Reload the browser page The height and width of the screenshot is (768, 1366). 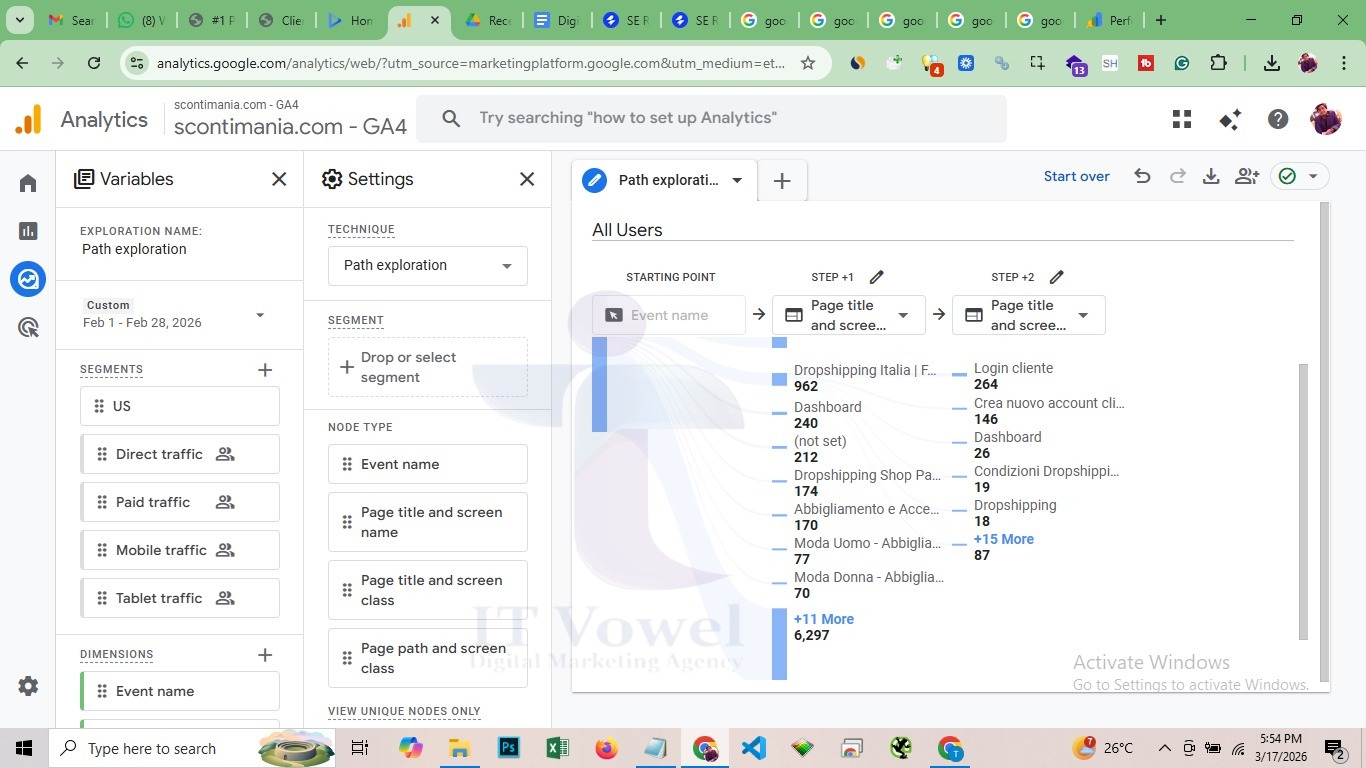(x=94, y=63)
